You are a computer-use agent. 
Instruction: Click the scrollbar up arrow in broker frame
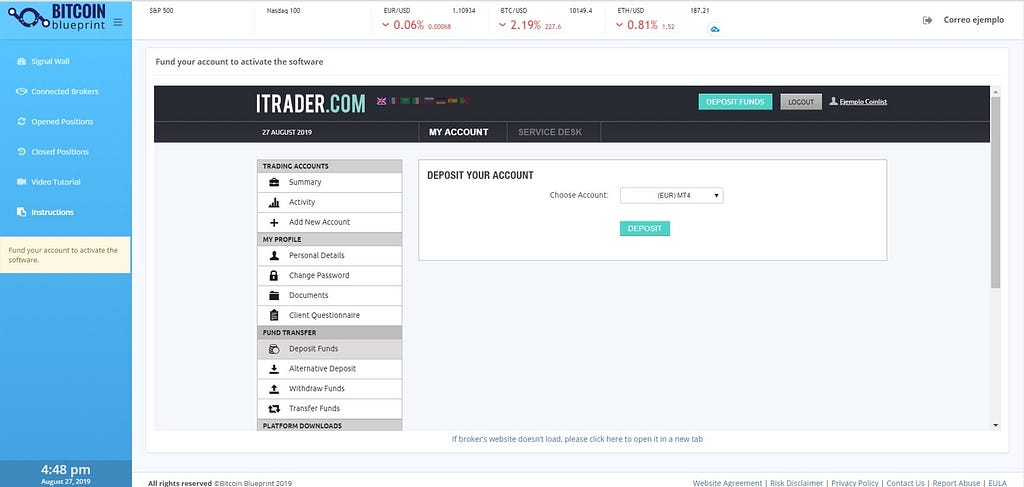pyautogui.click(x=995, y=90)
